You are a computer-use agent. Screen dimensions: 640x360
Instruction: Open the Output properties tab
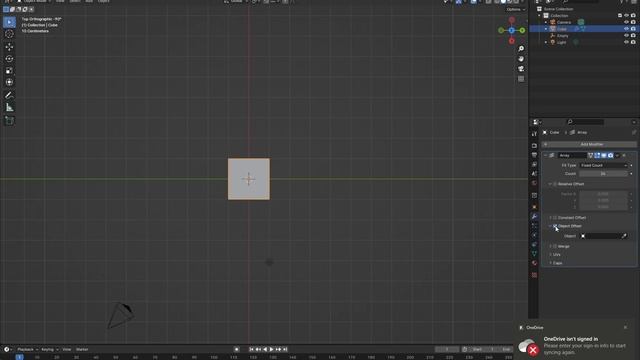[x=534, y=154]
